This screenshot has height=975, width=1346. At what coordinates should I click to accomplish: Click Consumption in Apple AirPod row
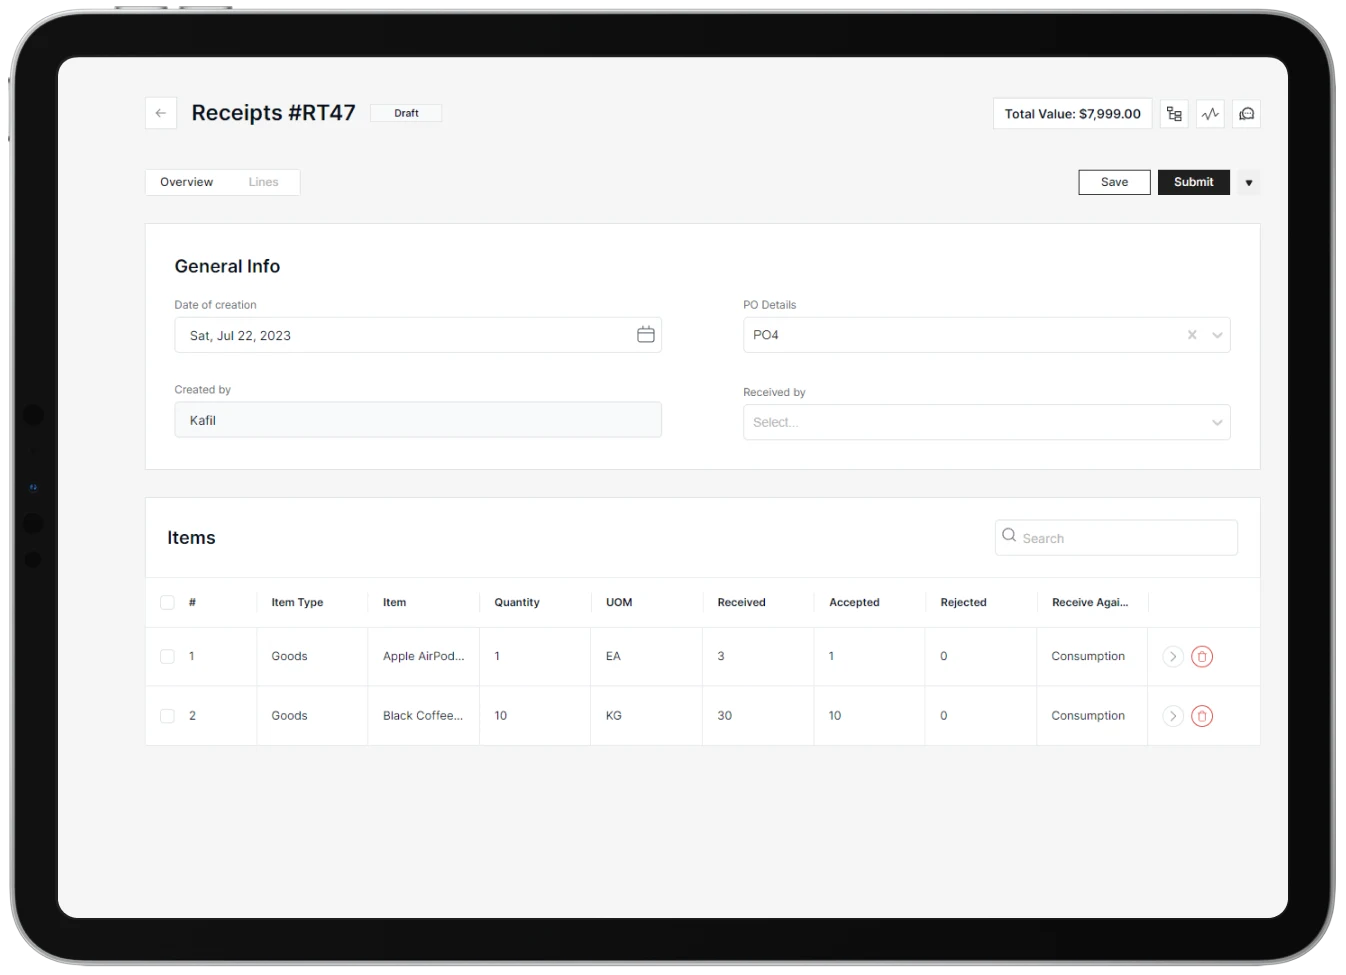[x=1088, y=657]
